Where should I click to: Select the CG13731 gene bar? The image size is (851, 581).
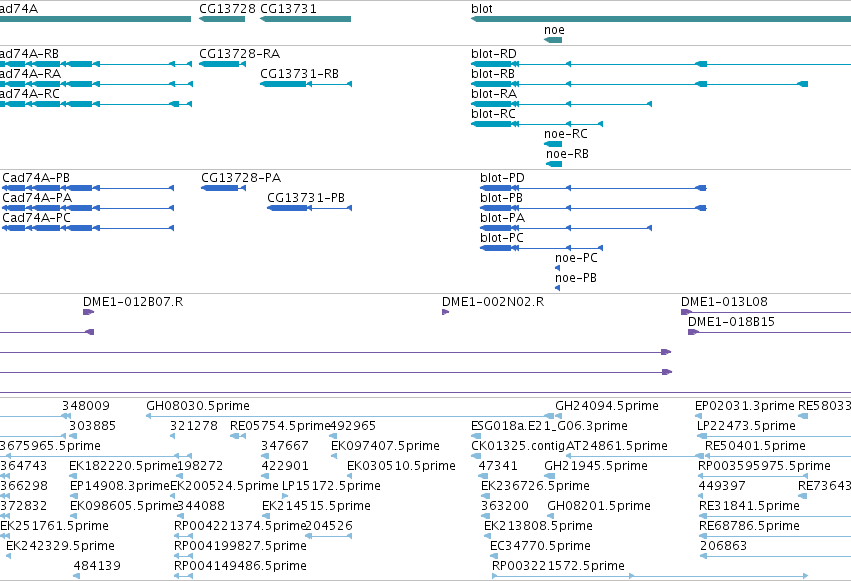306,19
